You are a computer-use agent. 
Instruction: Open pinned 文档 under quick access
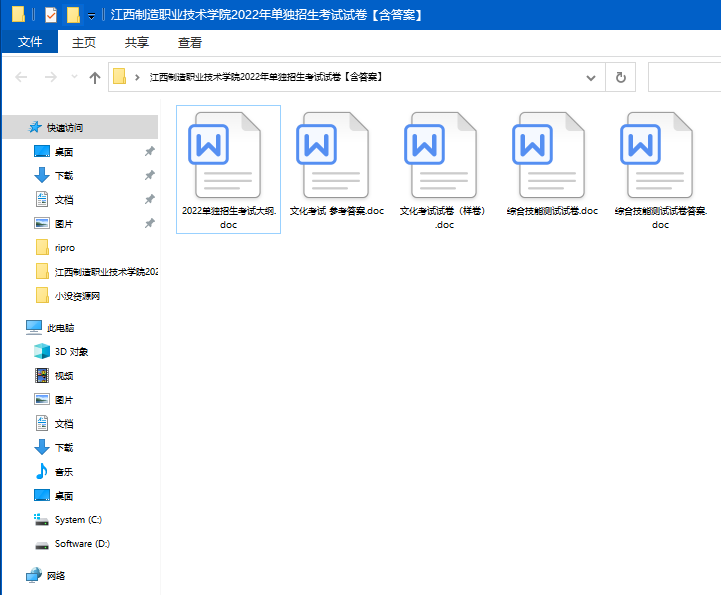point(64,200)
